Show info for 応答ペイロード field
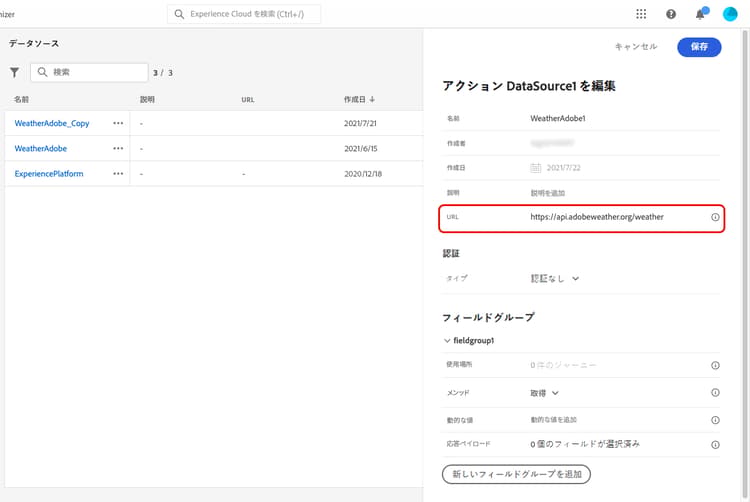 (715, 445)
